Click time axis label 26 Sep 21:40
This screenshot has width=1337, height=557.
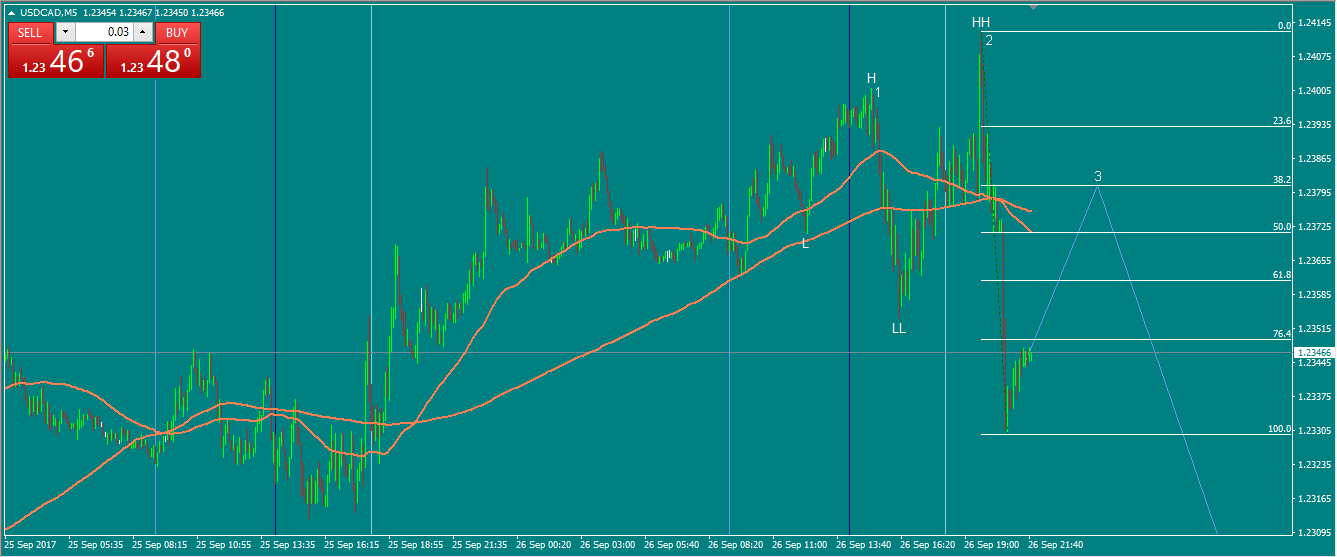1056,546
